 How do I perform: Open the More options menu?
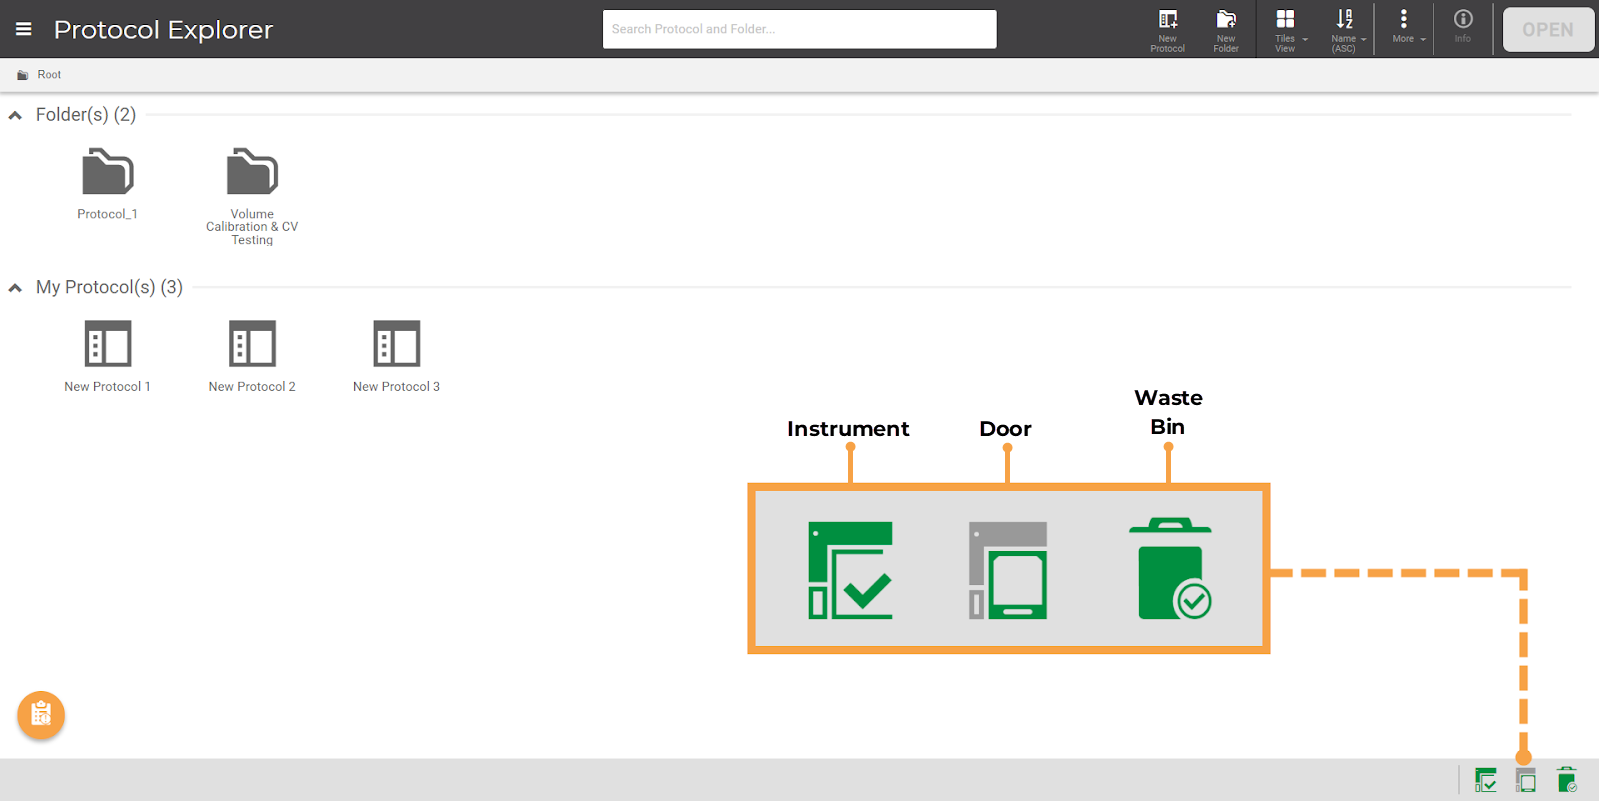(x=1404, y=27)
